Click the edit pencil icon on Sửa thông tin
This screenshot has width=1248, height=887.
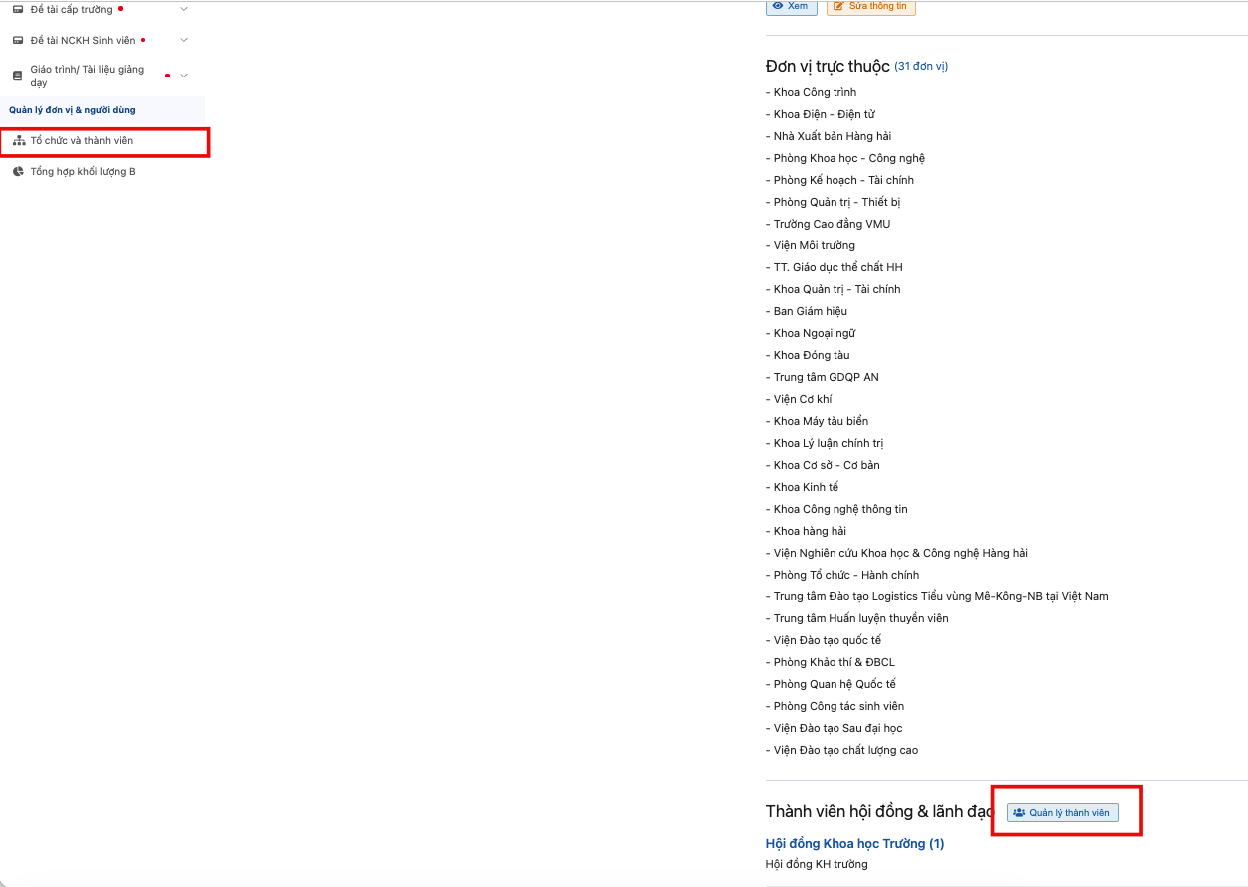(839, 6)
